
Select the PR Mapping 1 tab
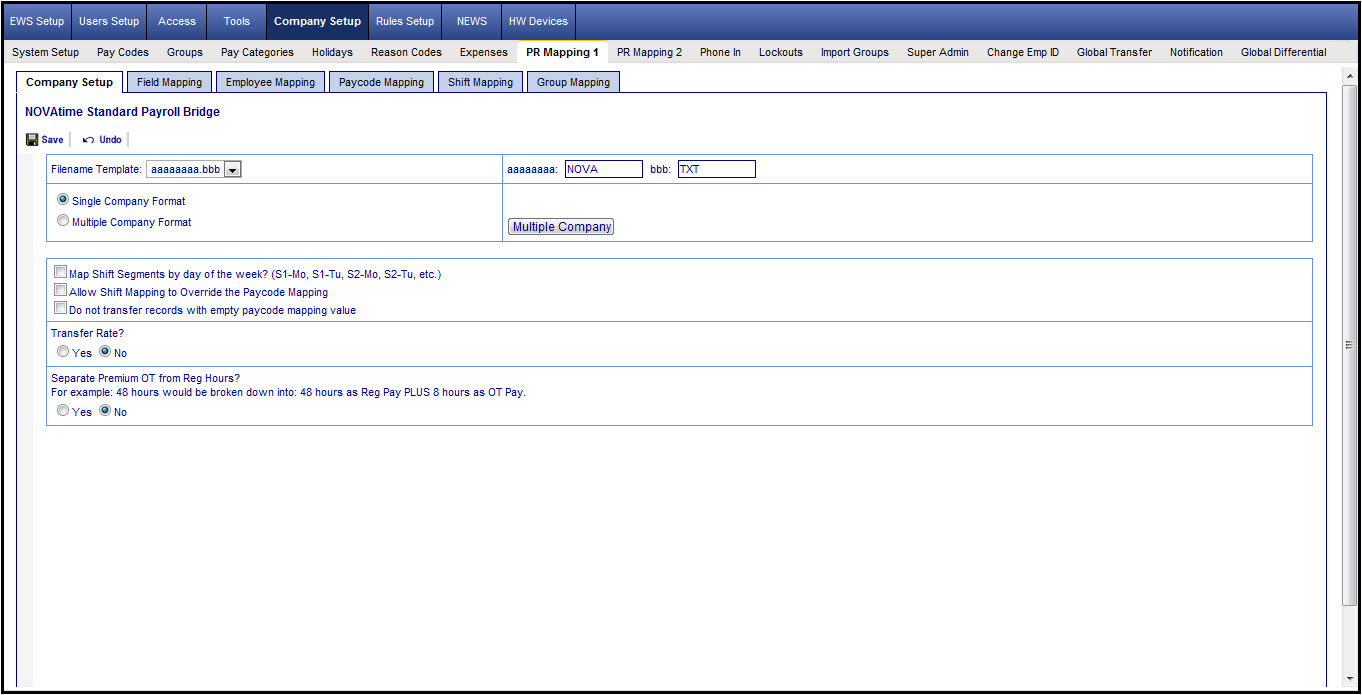click(563, 52)
